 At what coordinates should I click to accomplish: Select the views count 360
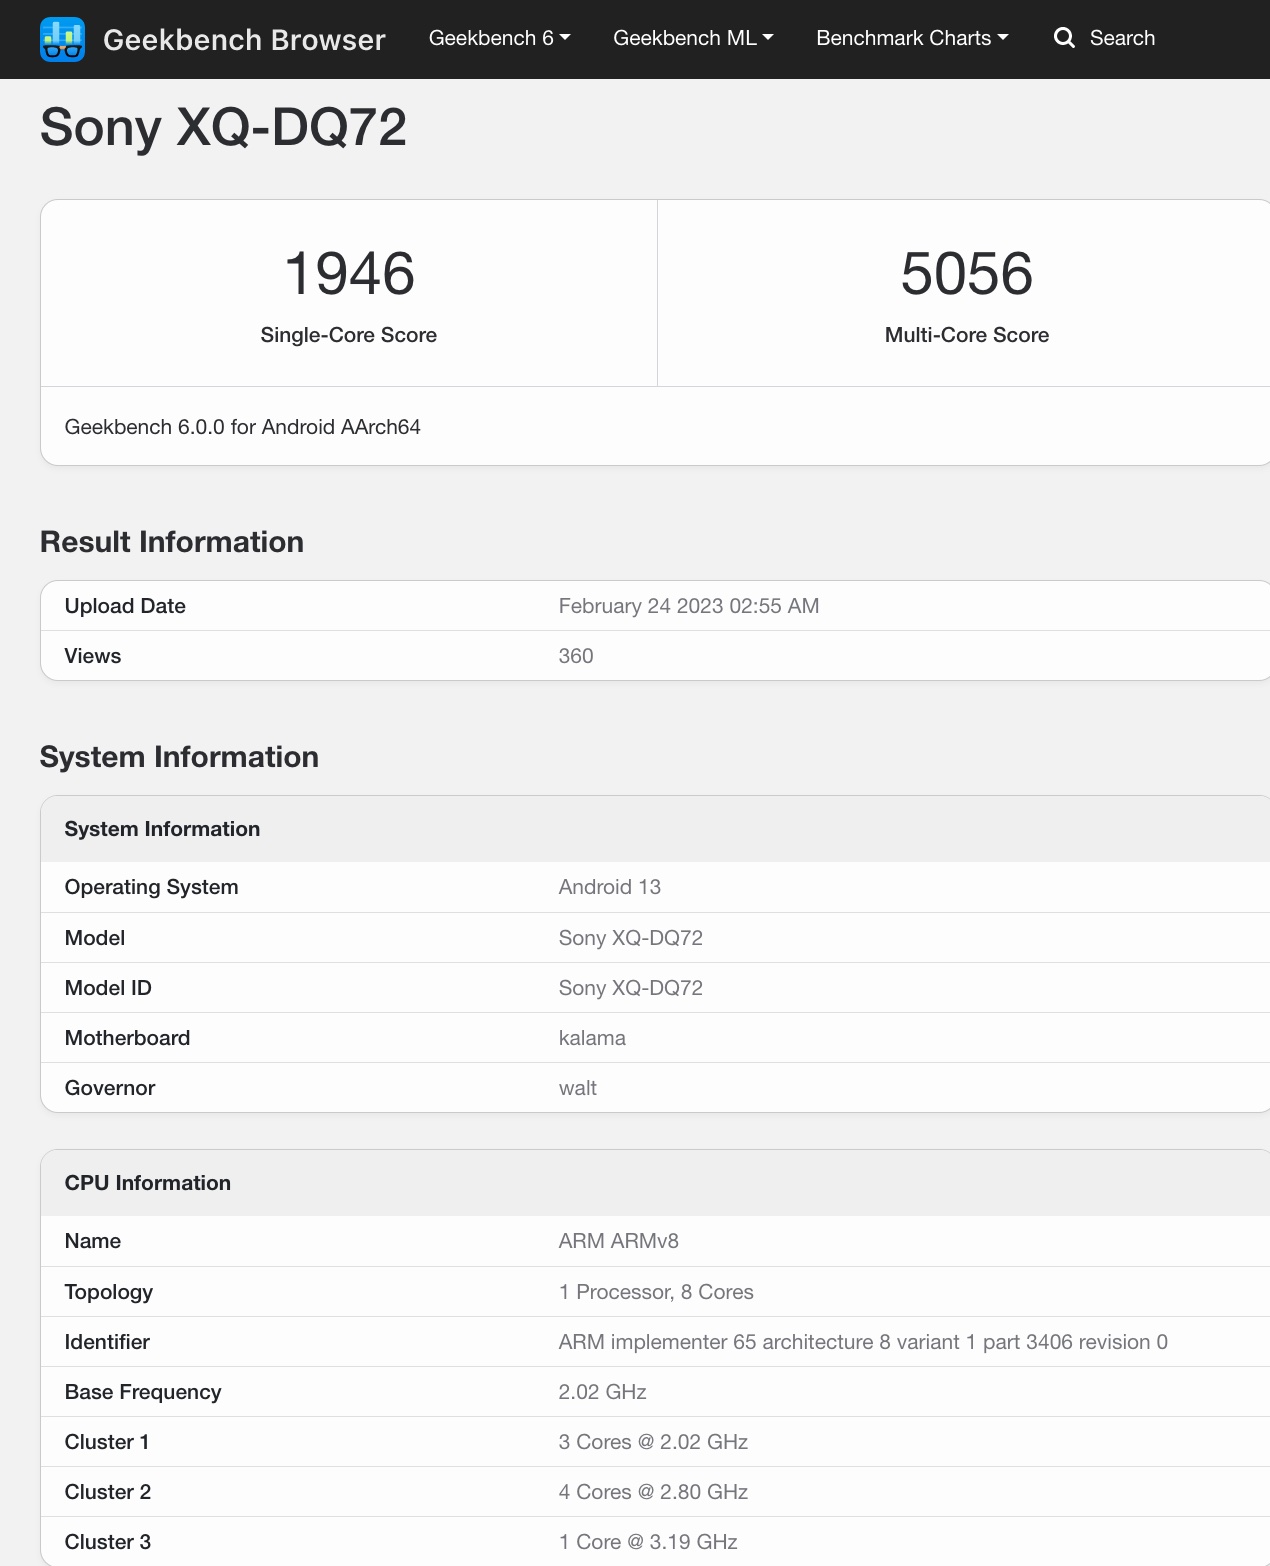pyautogui.click(x=576, y=656)
